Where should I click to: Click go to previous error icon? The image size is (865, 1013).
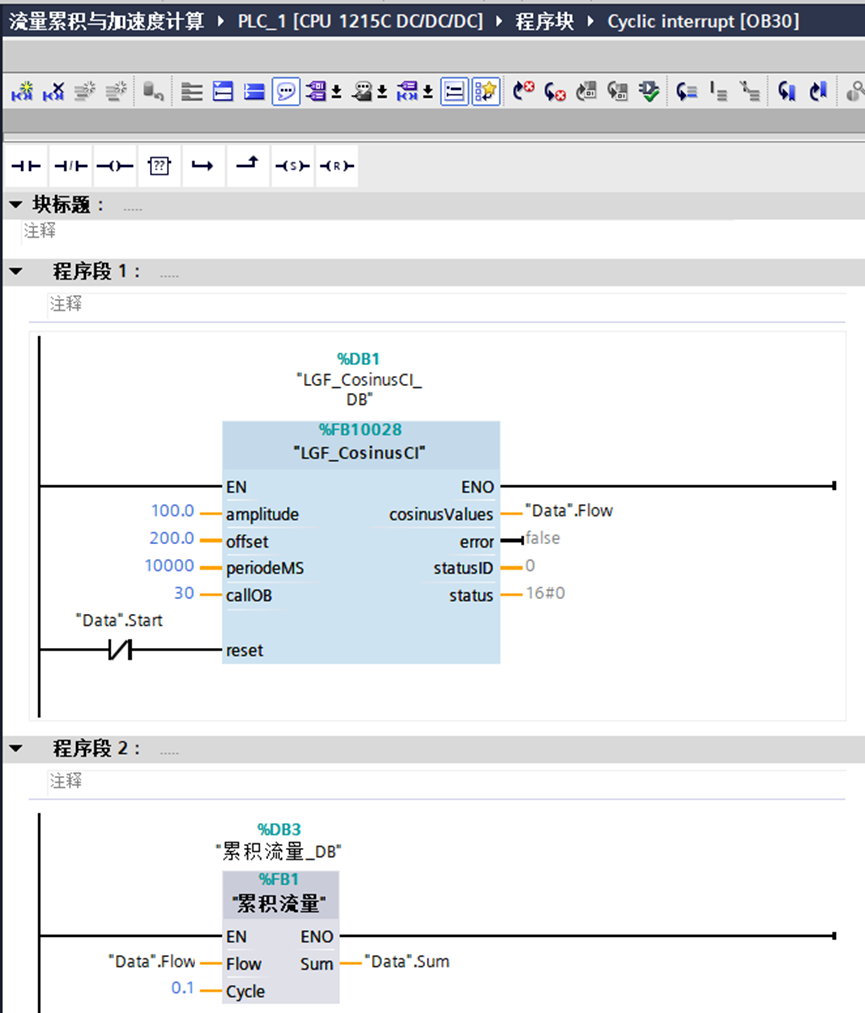tap(555, 92)
